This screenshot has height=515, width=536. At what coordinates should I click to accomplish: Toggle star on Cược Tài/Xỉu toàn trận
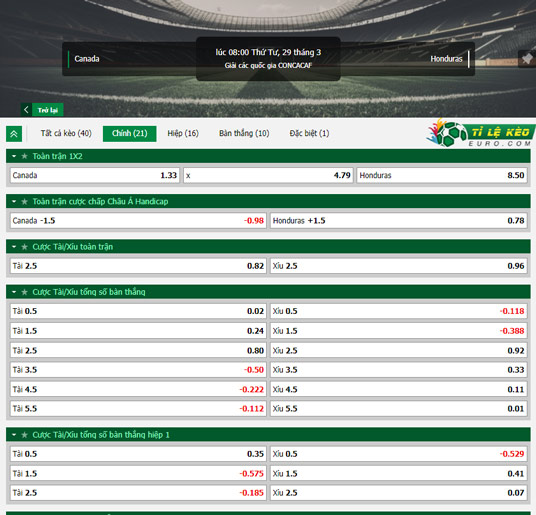coord(25,247)
